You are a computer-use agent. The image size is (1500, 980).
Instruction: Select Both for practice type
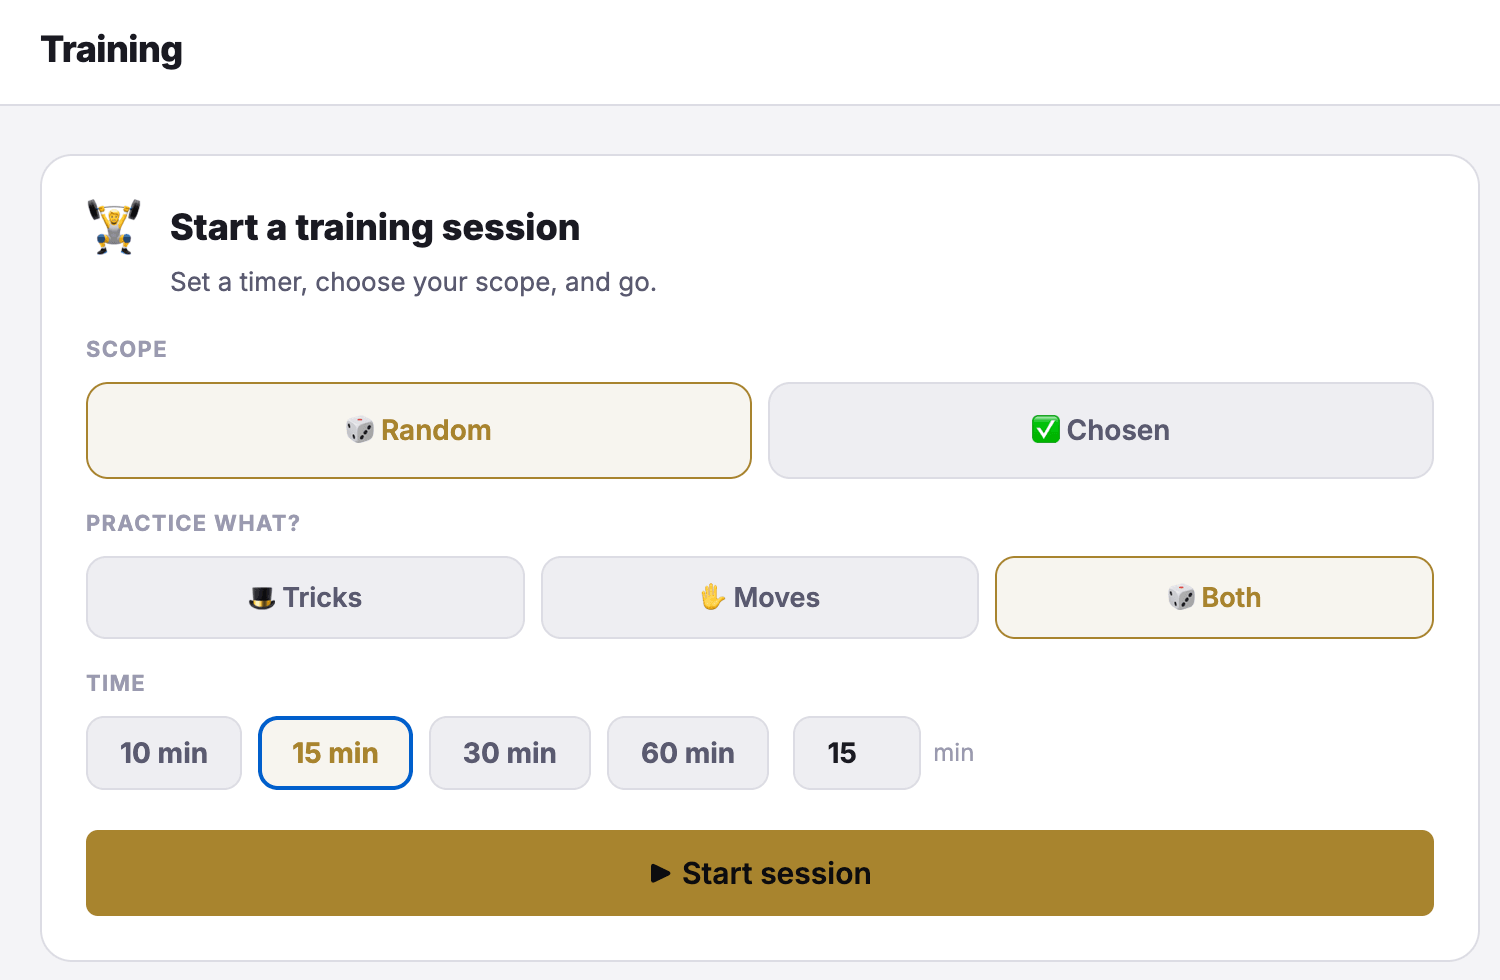(x=1214, y=597)
